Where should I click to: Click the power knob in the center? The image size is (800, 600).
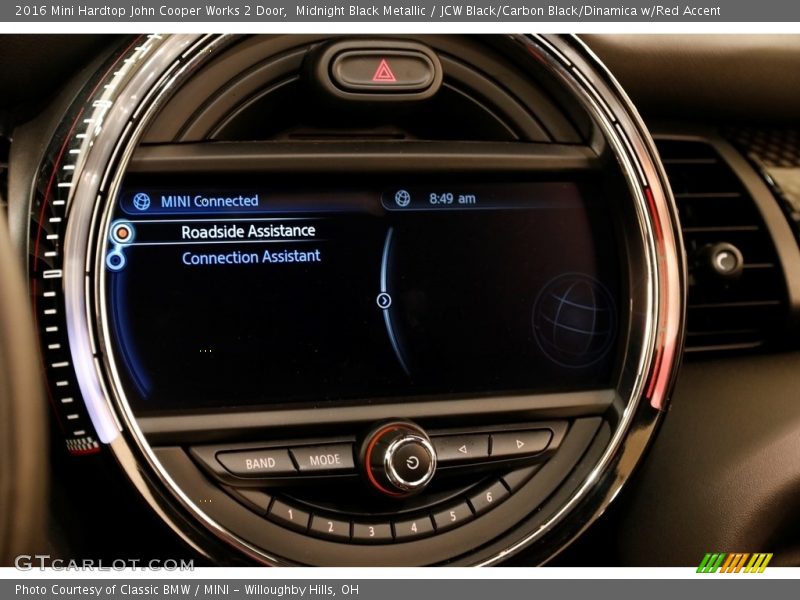410,462
